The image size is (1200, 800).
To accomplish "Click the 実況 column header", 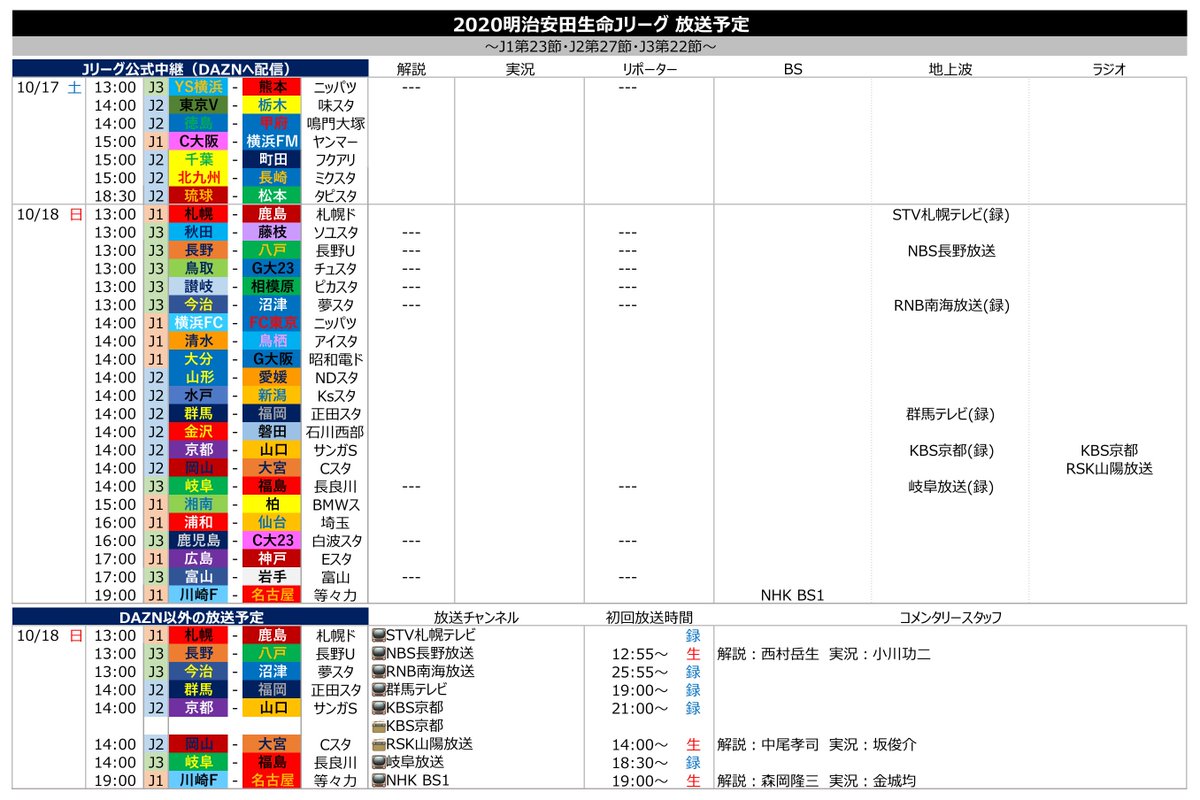I will (521, 69).
